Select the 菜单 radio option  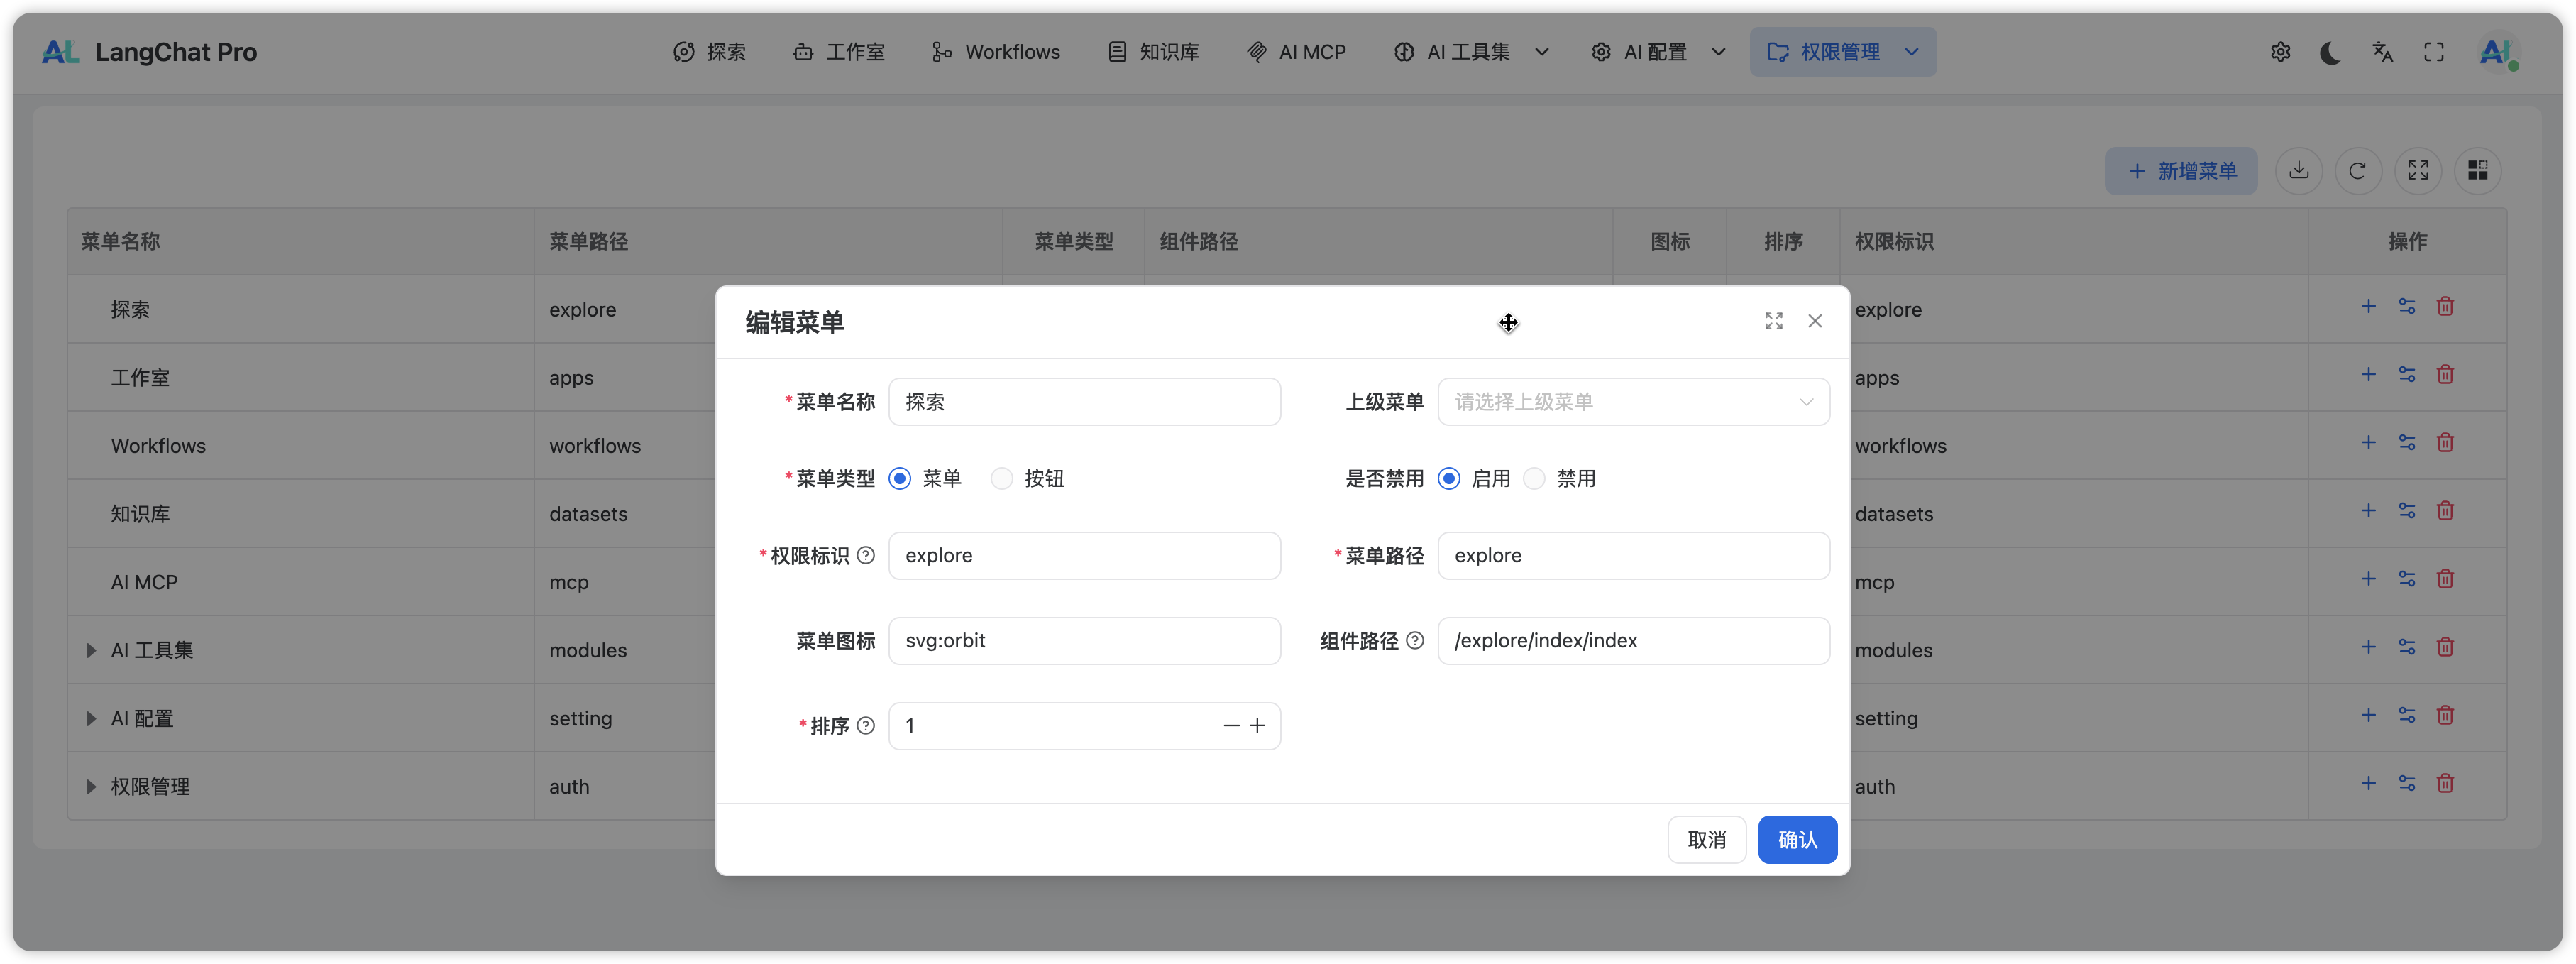[x=900, y=479]
